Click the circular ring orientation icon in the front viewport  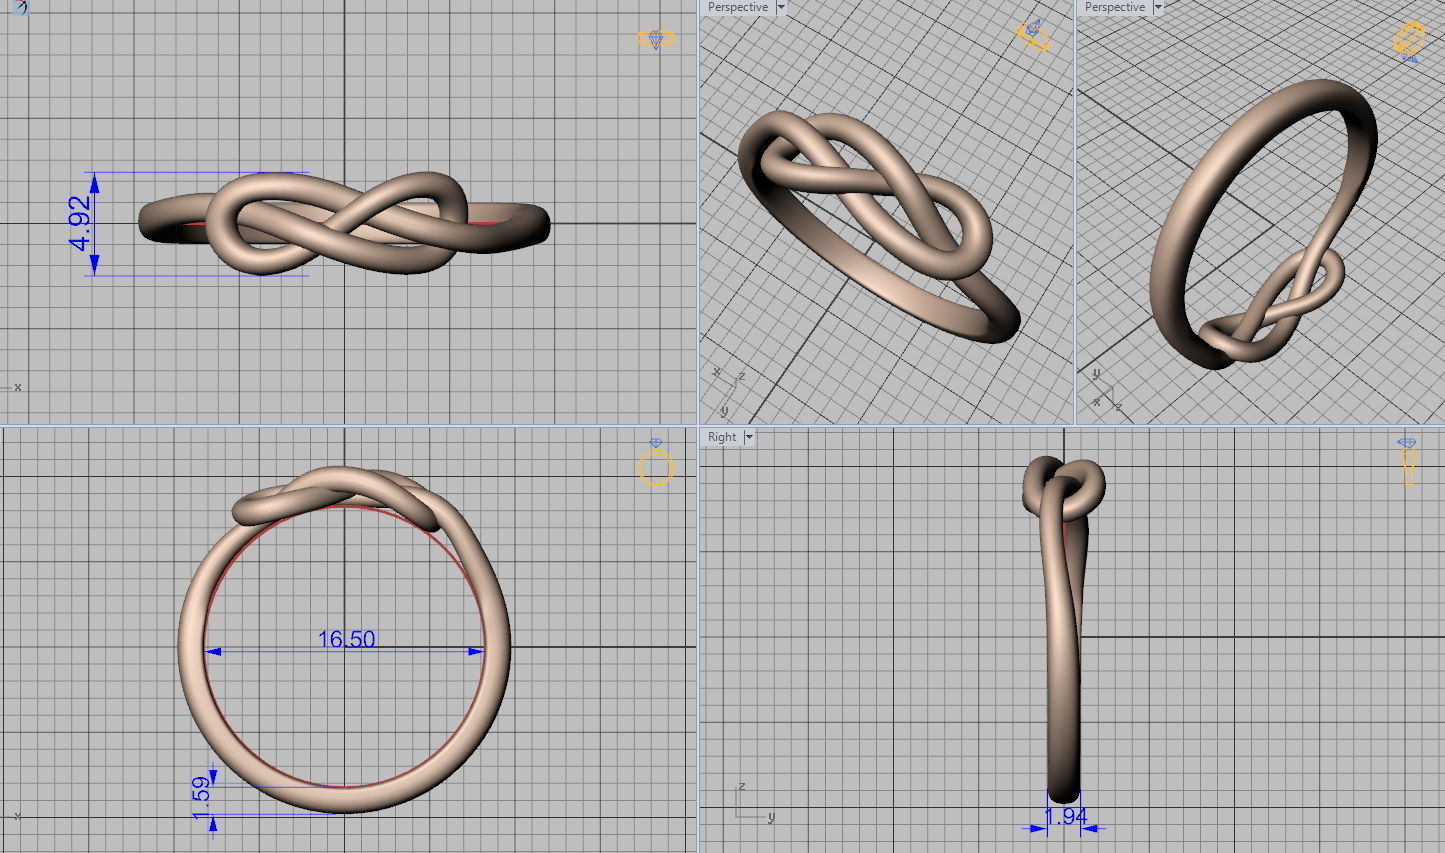[x=655, y=463]
